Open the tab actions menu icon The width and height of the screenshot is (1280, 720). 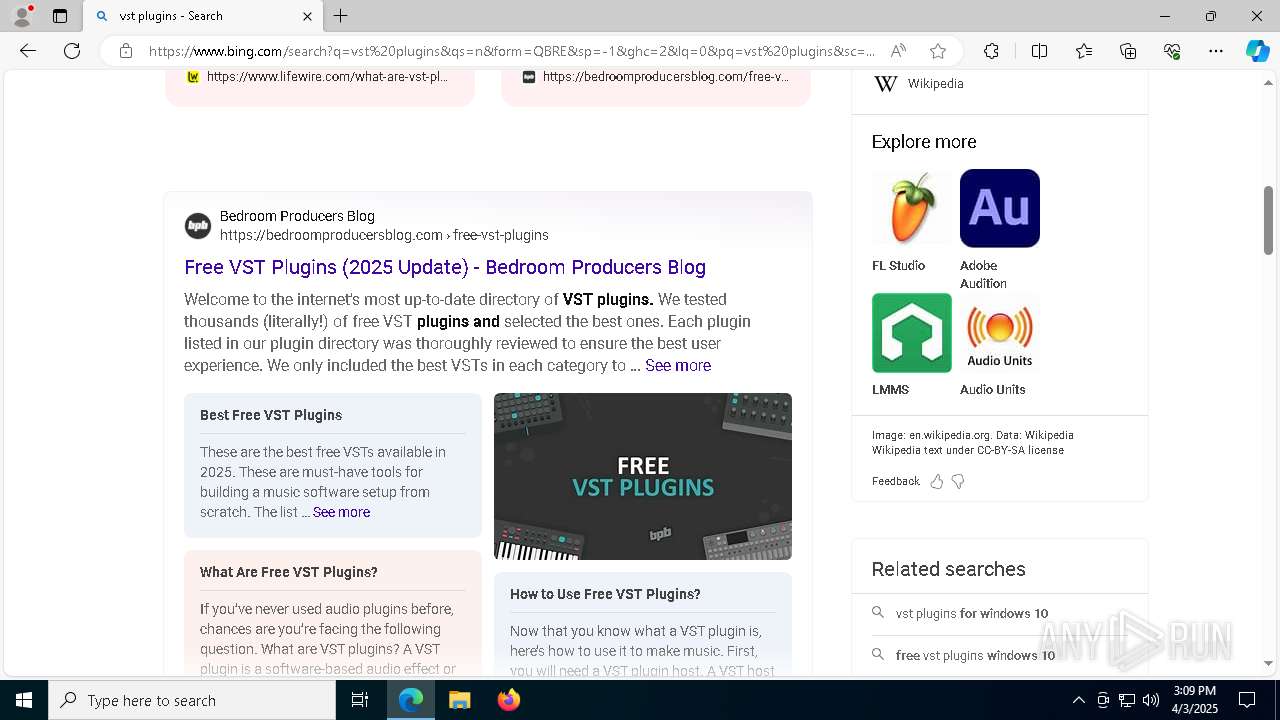coord(60,16)
